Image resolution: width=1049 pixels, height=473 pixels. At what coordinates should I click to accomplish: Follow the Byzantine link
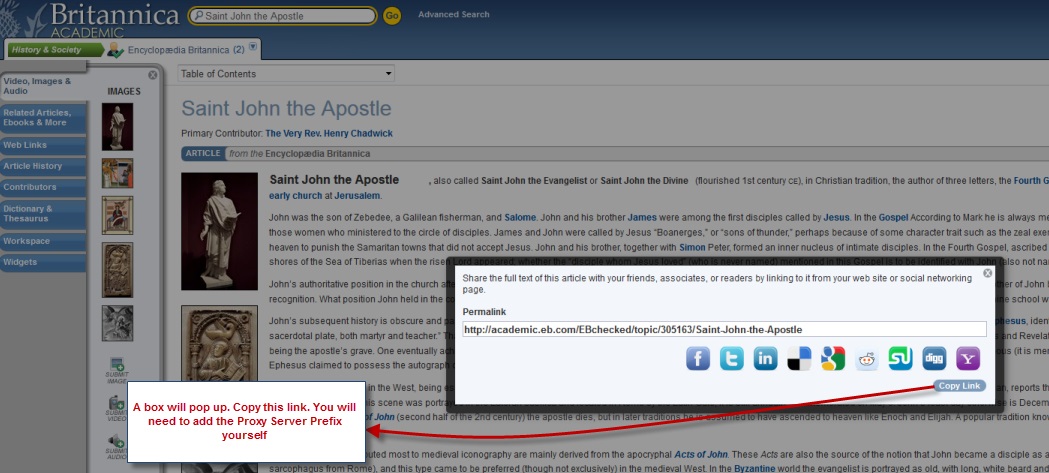tap(755, 468)
